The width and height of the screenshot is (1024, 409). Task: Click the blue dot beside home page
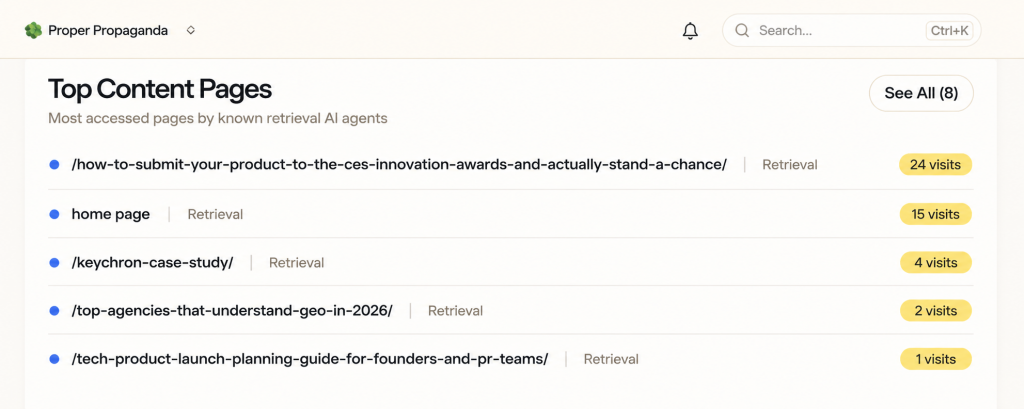[55, 214]
